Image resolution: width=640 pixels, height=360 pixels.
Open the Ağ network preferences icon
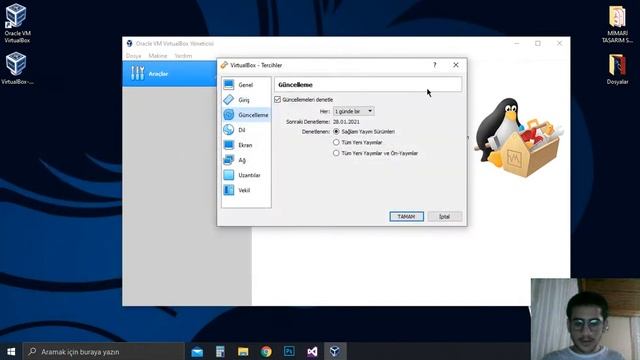tap(229, 160)
